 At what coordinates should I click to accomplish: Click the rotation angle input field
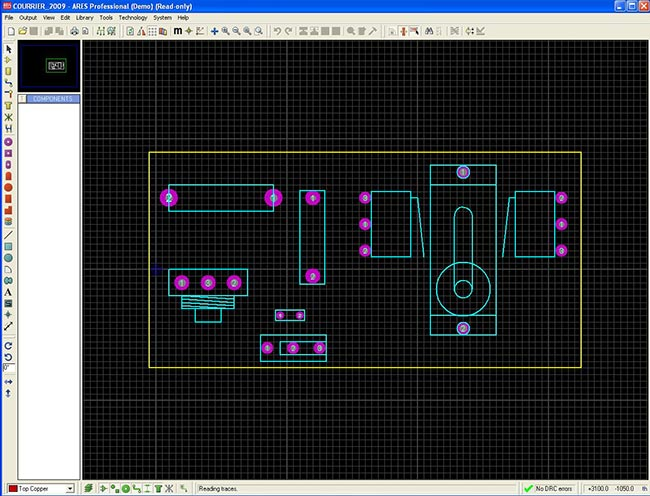click(x=9, y=368)
